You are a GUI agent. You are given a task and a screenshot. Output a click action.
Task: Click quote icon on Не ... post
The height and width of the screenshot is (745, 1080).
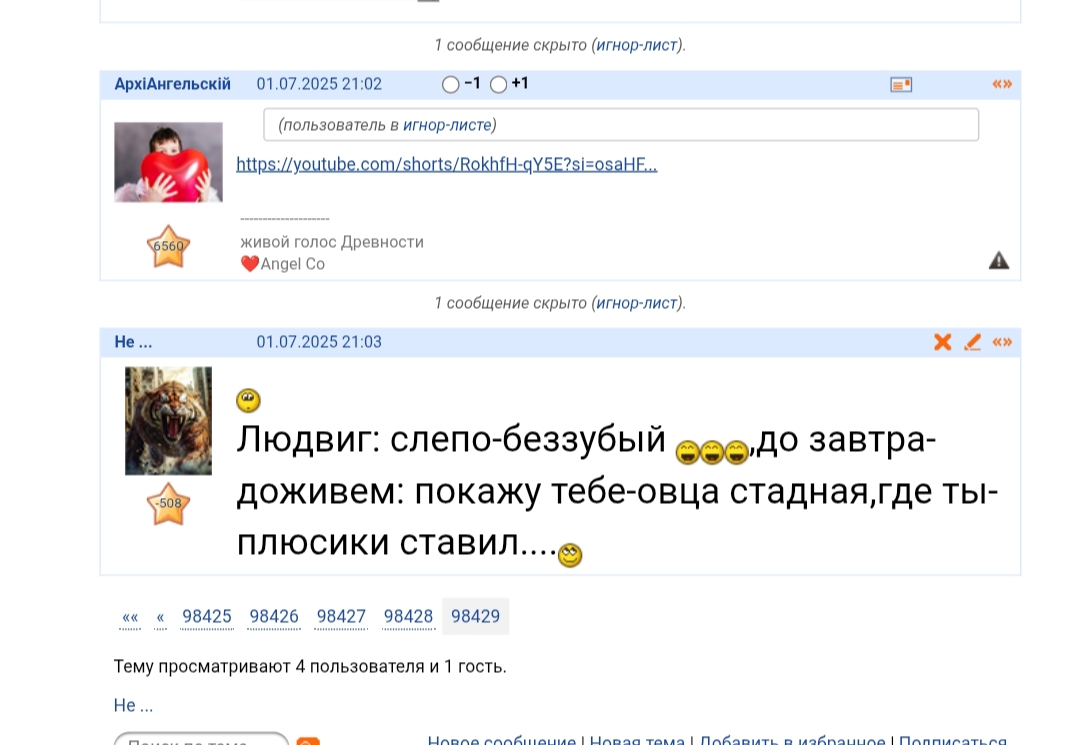[1001, 342]
